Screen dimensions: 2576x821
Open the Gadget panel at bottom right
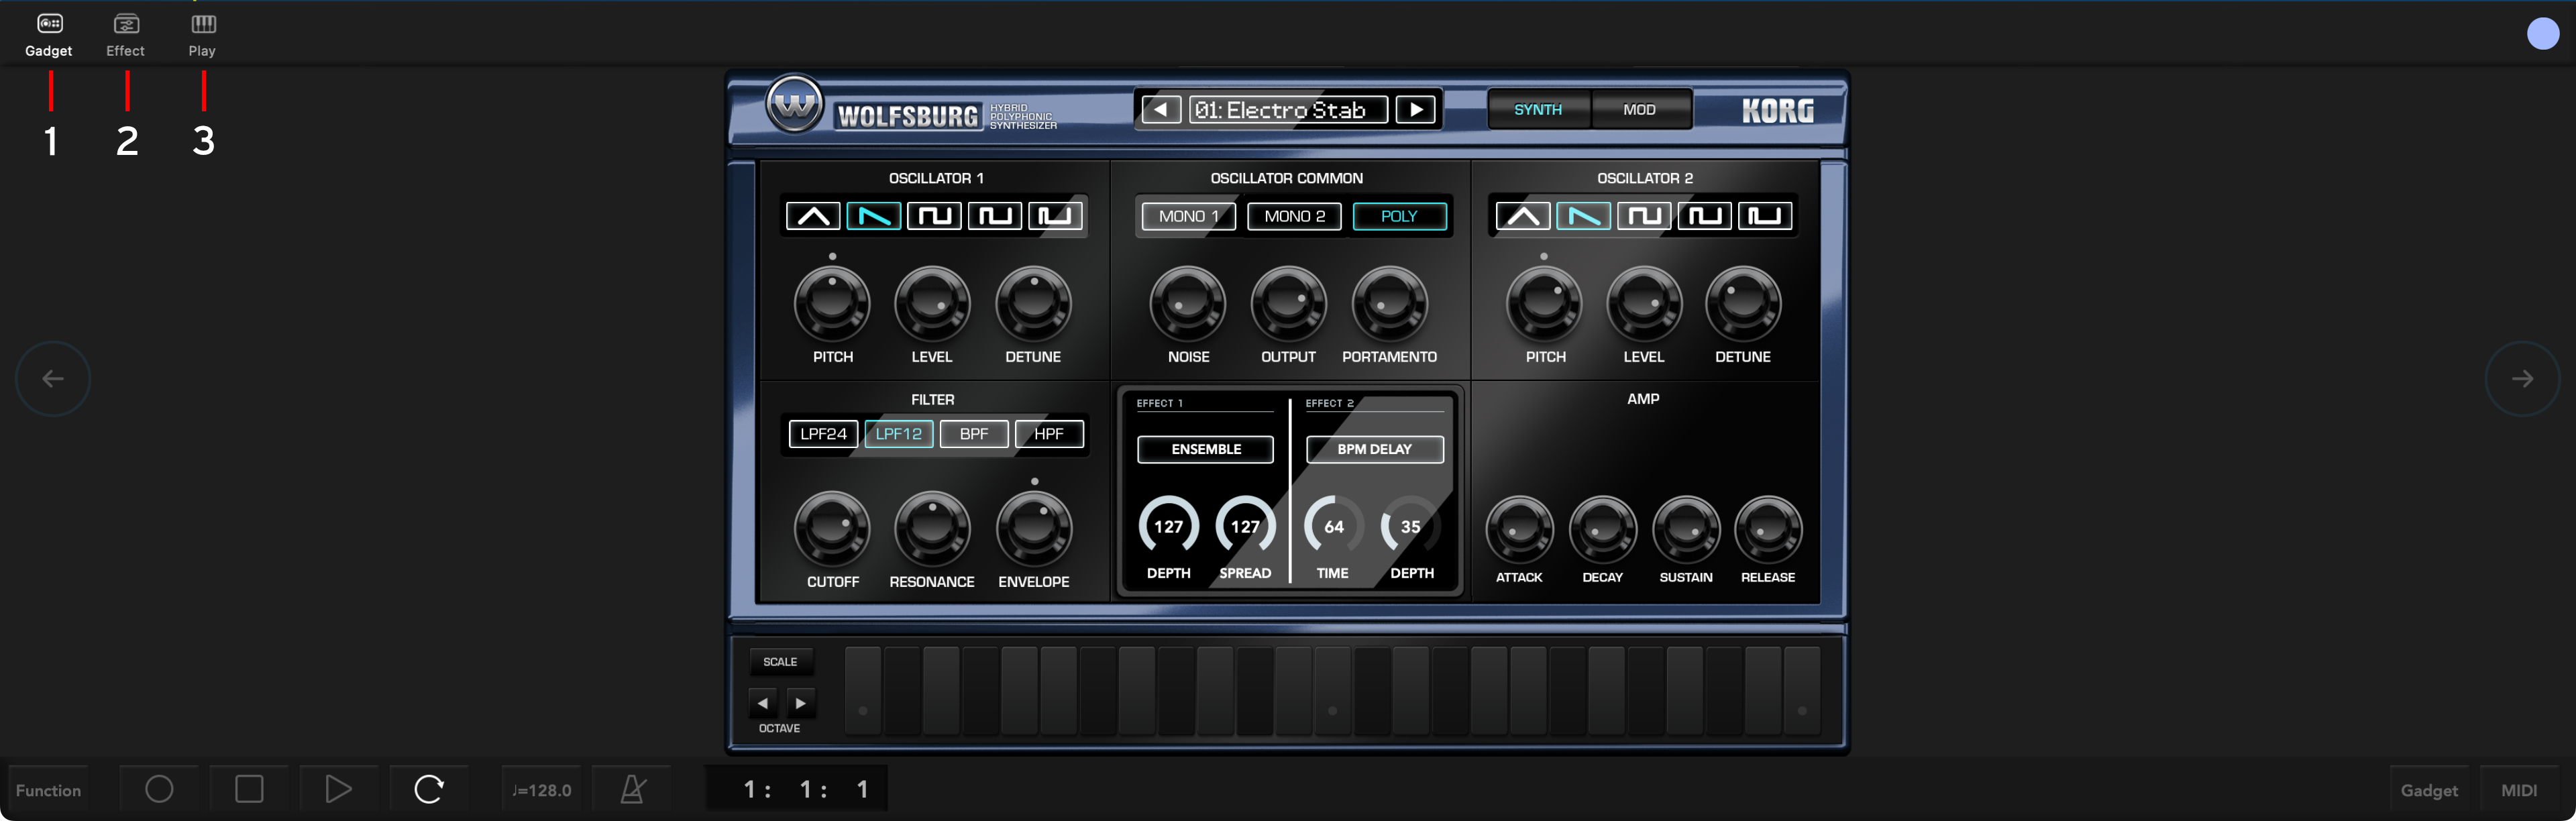[2429, 790]
